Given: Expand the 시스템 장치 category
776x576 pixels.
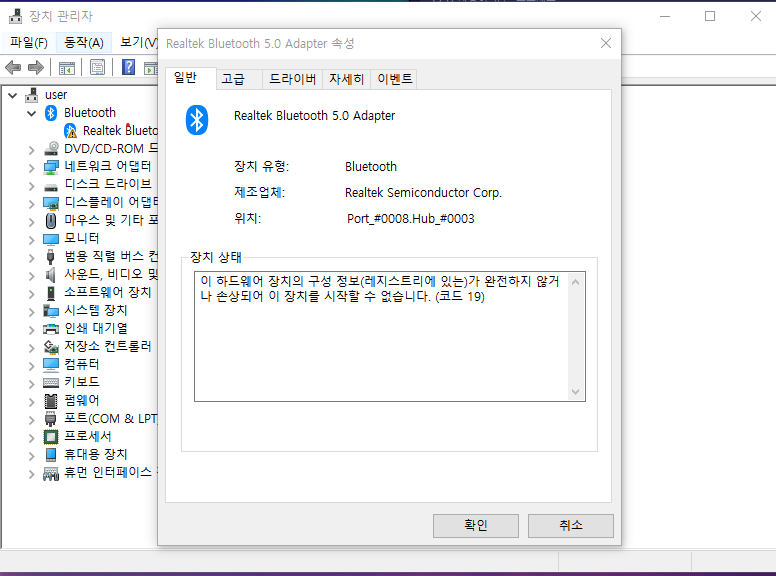Looking at the screenshot, I should [x=32, y=312].
